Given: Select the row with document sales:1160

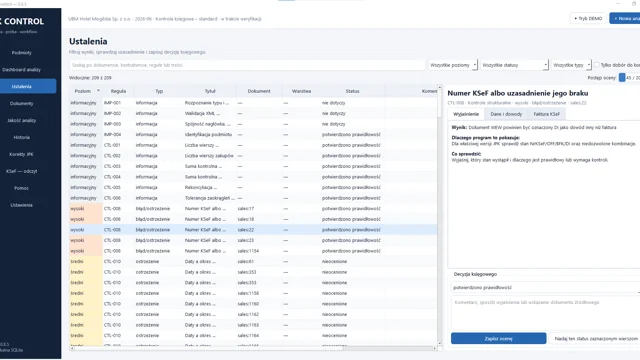Looking at the screenshot, I should pyautogui.click(x=253, y=304).
